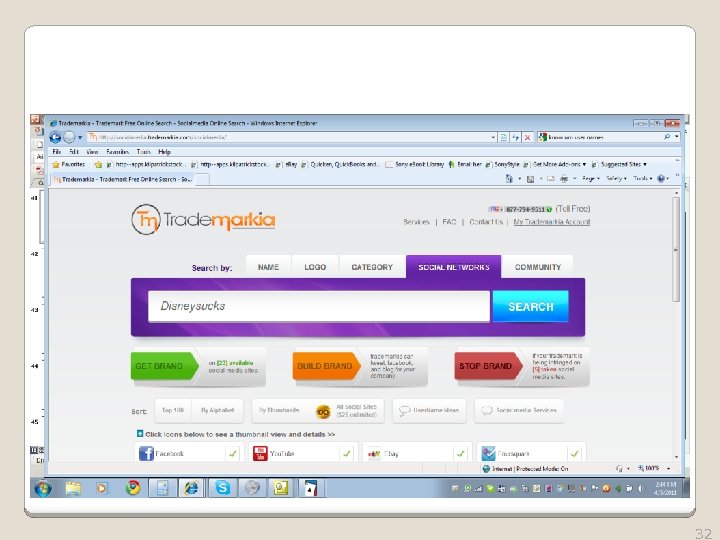Open the Contact Us link
This screenshot has width=720, height=540.
(x=486, y=222)
